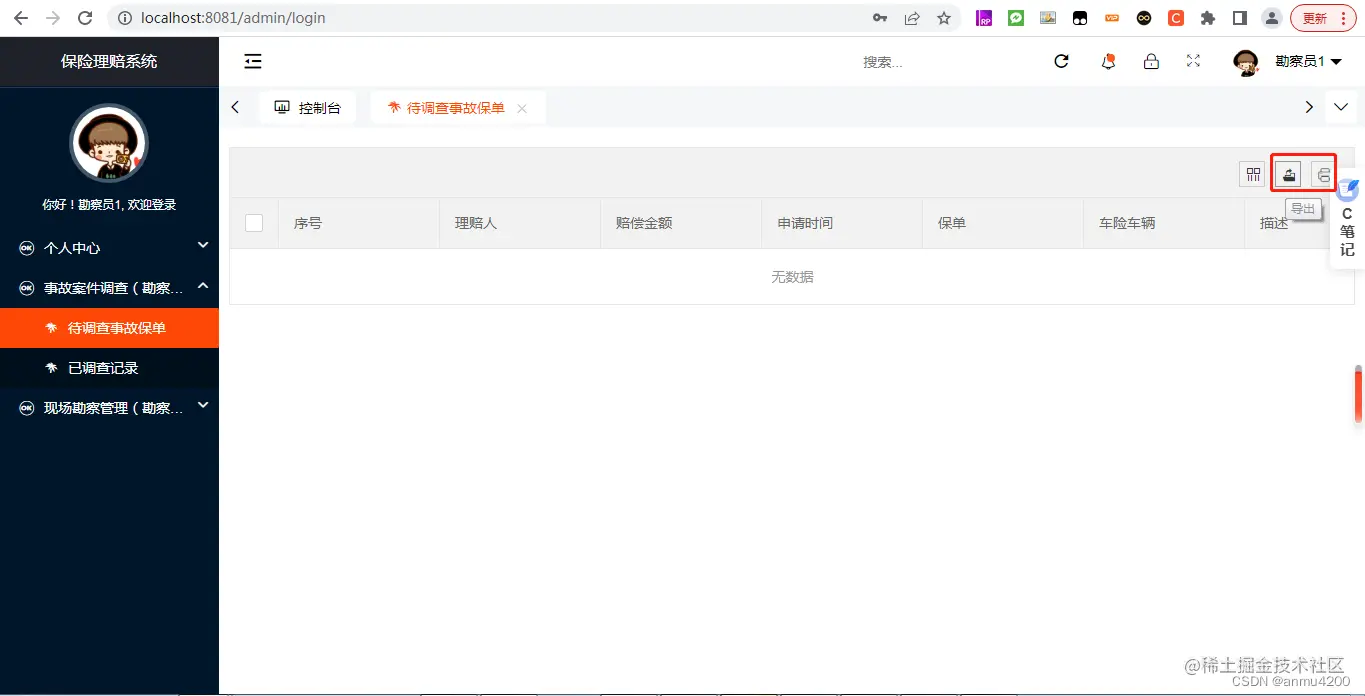Export the table data with the 导出 icon
Image resolution: width=1365 pixels, height=696 pixels.
coord(1288,173)
